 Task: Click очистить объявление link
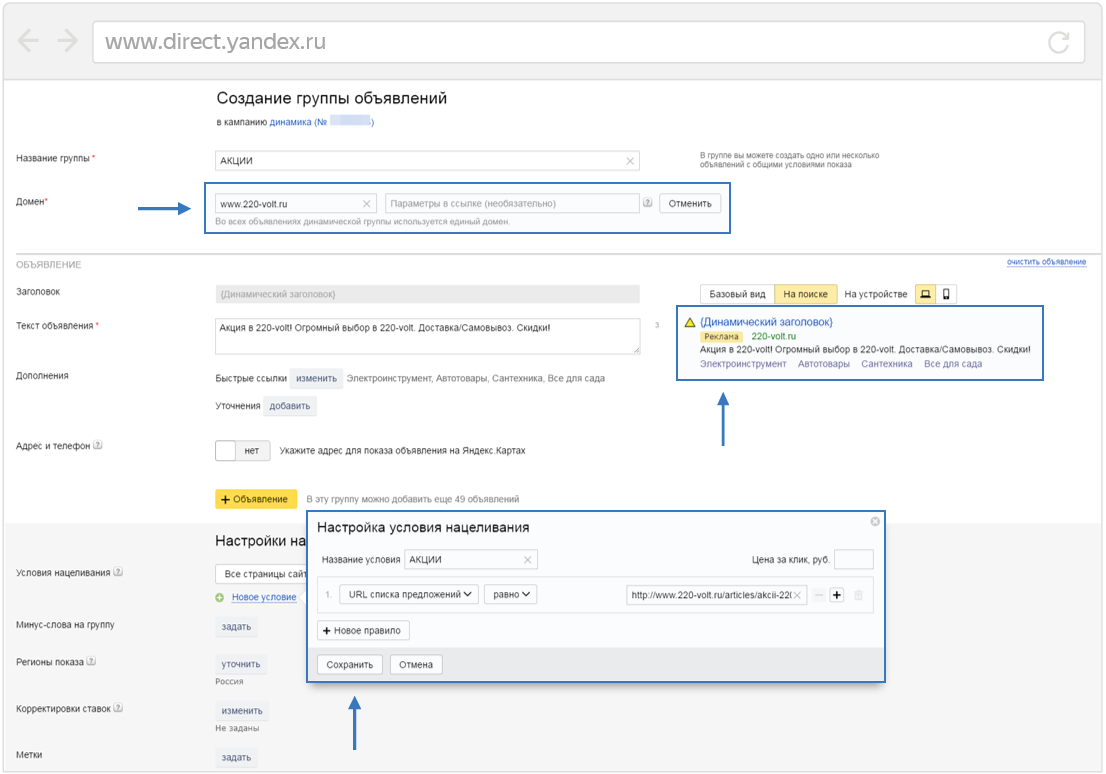1046,262
